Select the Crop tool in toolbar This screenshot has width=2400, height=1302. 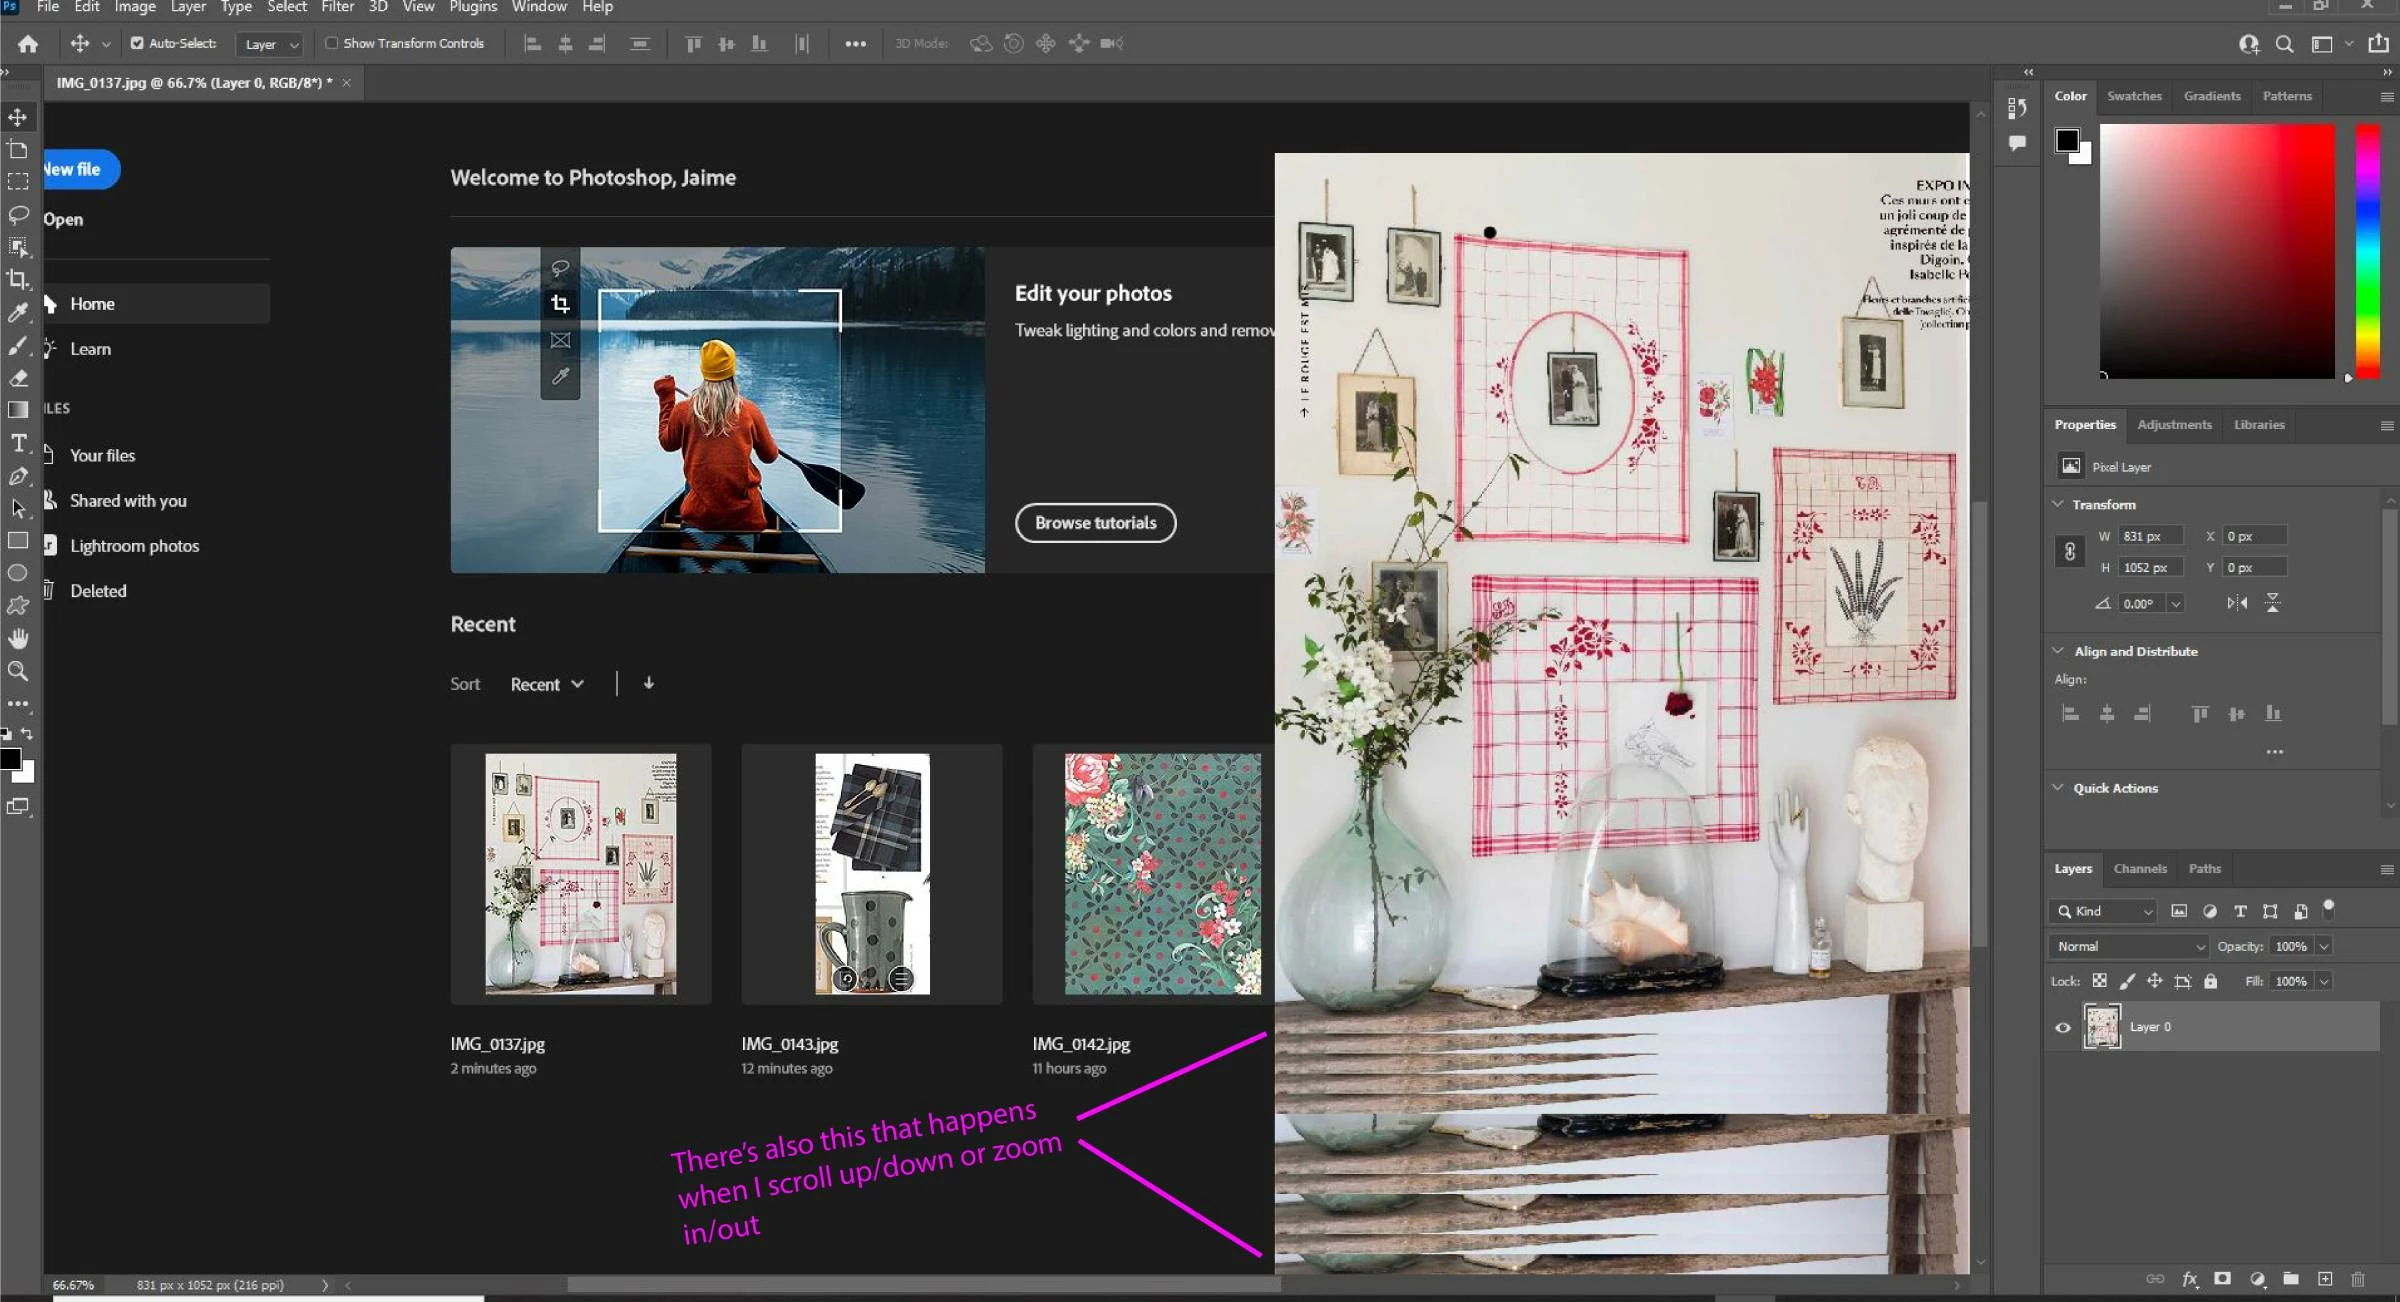(x=18, y=279)
